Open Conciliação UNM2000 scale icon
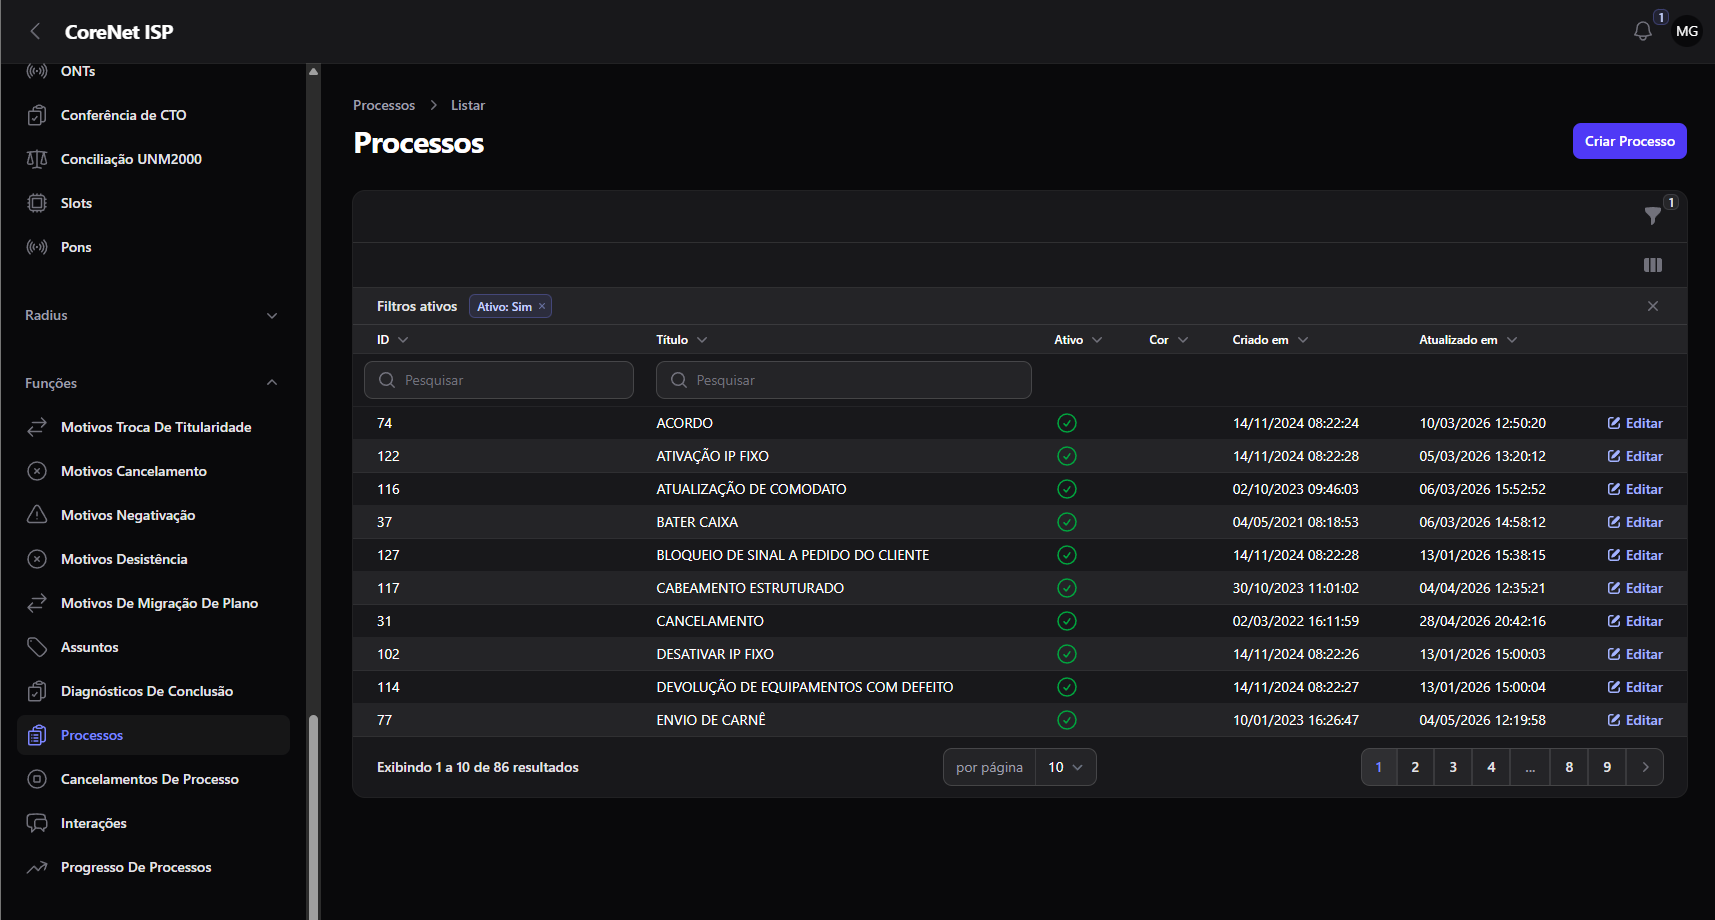The image size is (1715, 920). [x=37, y=159]
